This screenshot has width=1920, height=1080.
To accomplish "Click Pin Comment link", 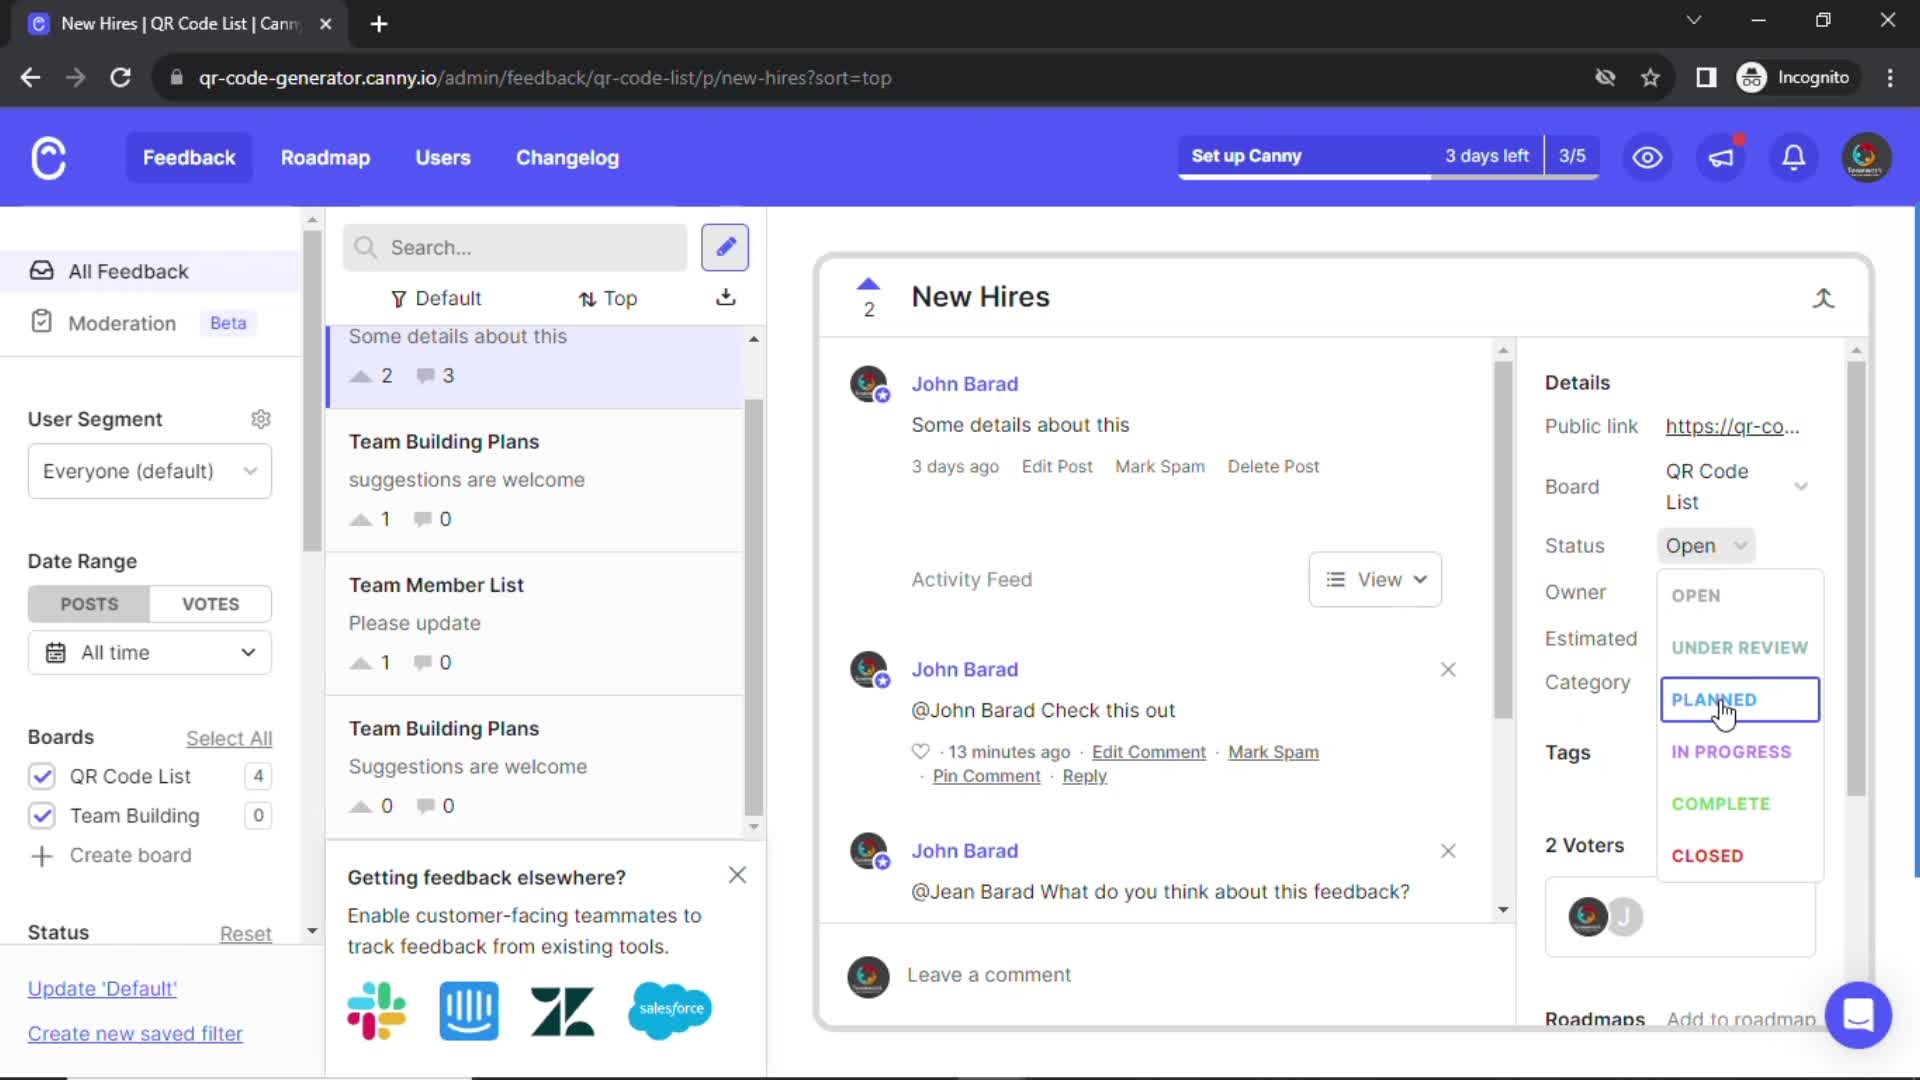I will pyautogui.click(x=986, y=777).
